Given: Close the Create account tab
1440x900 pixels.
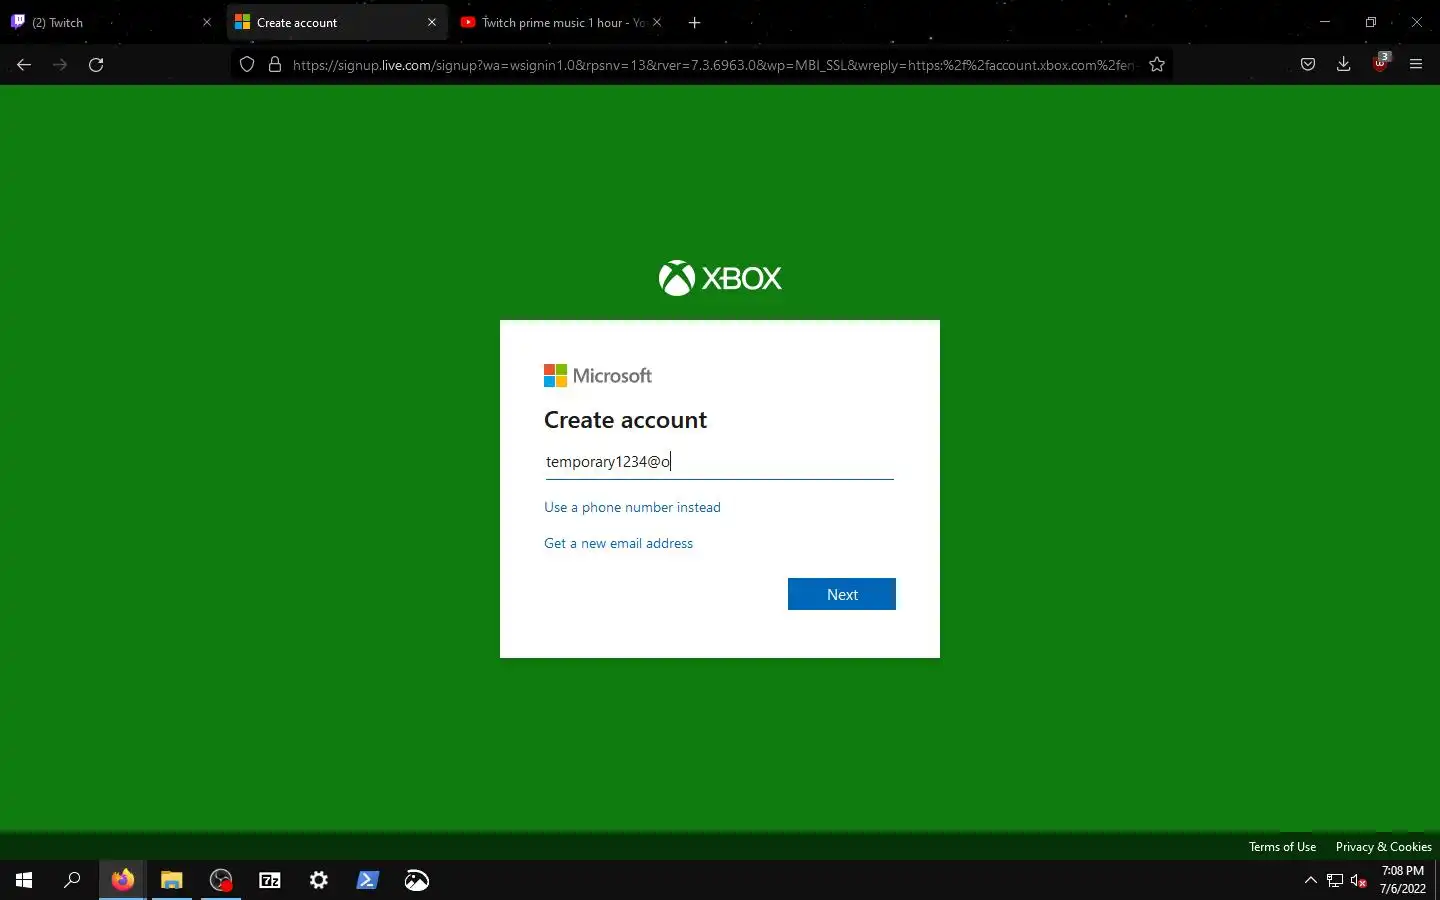Looking at the screenshot, I should pyautogui.click(x=432, y=22).
